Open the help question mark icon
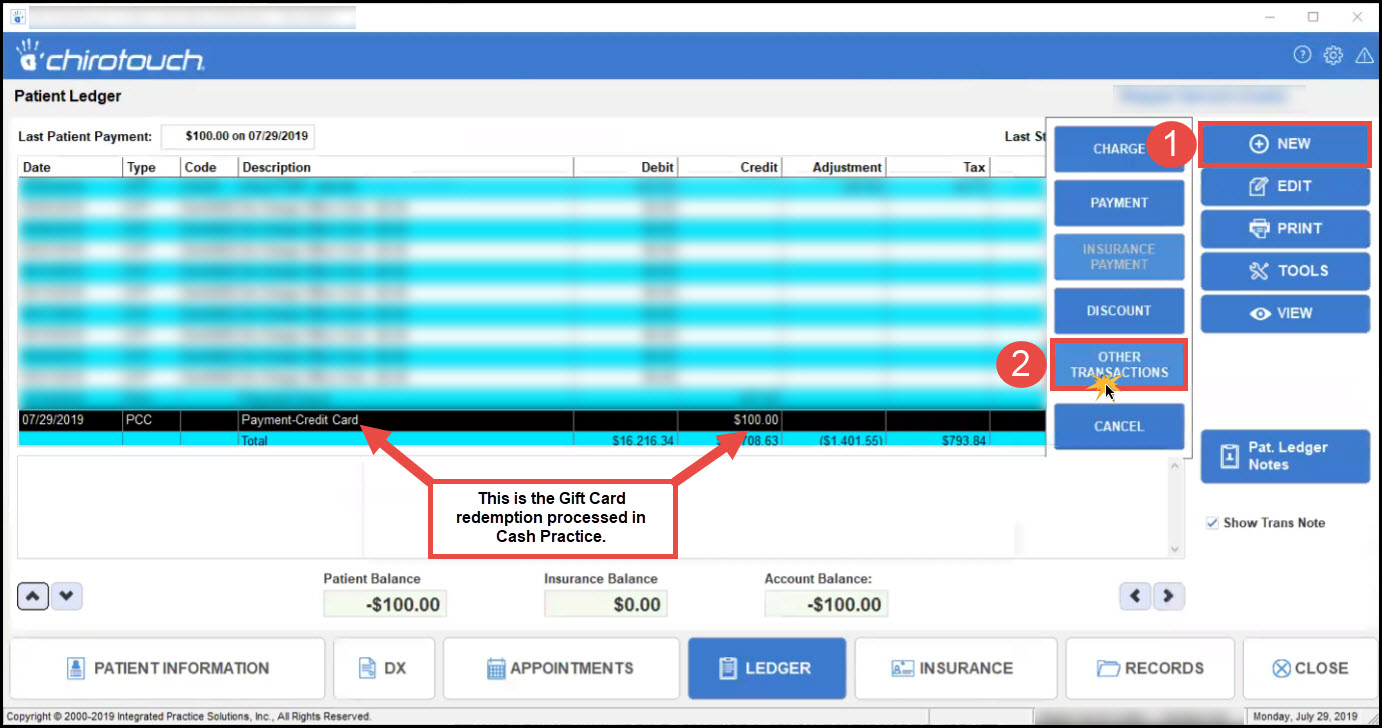 tap(1302, 56)
